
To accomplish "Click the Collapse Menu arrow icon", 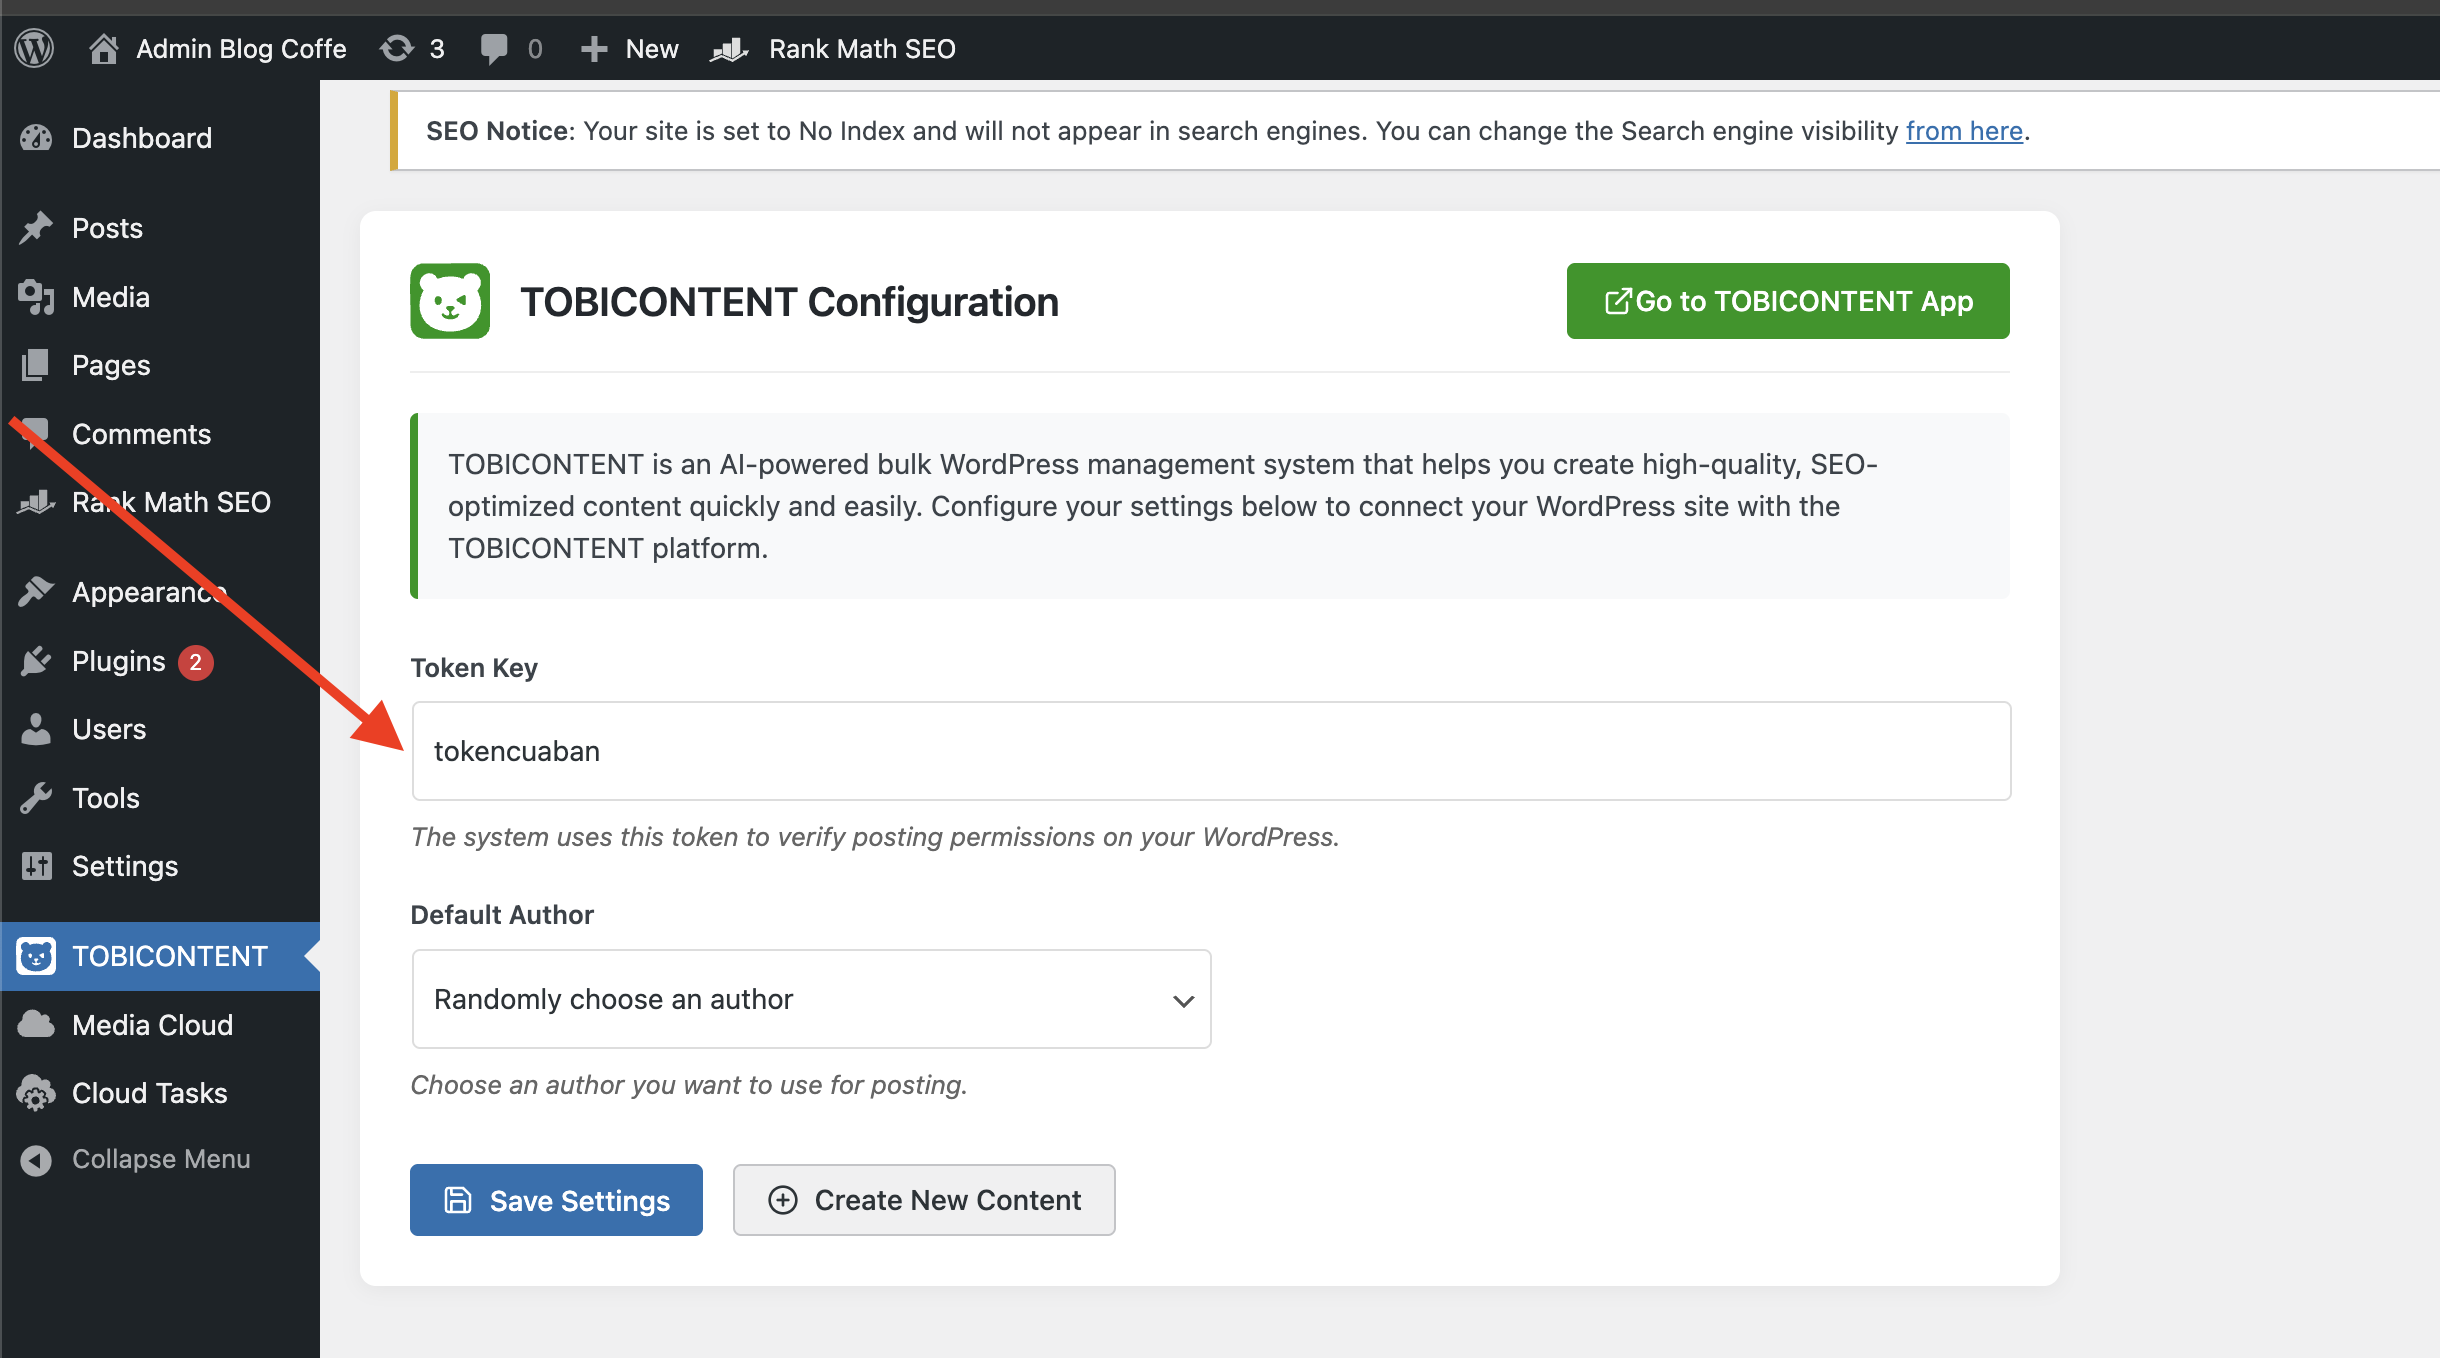I will (x=36, y=1160).
